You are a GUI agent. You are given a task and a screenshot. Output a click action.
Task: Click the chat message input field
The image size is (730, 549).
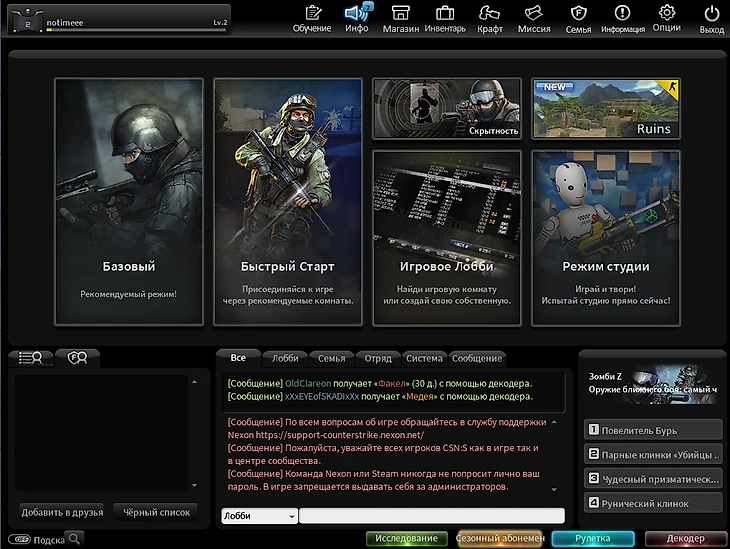[x=431, y=516]
